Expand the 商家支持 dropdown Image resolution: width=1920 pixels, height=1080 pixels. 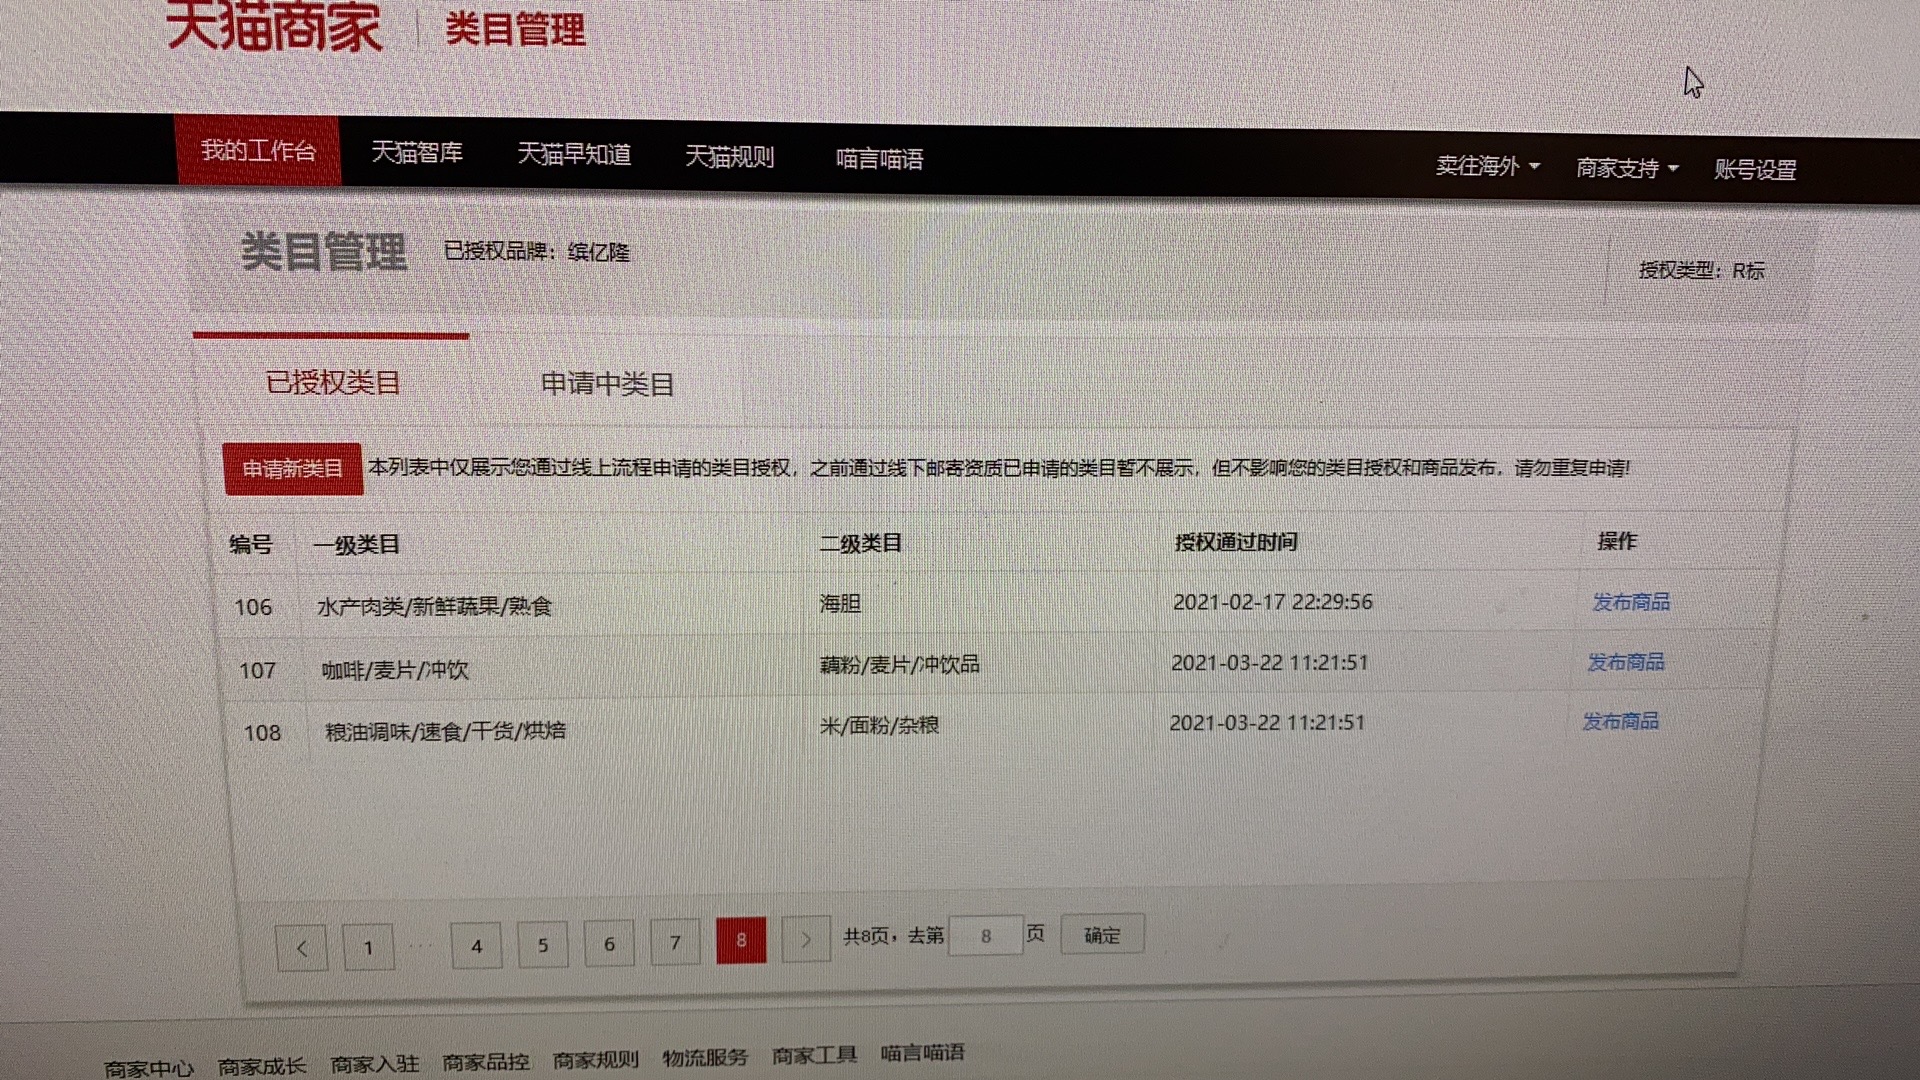click(1627, 168)
